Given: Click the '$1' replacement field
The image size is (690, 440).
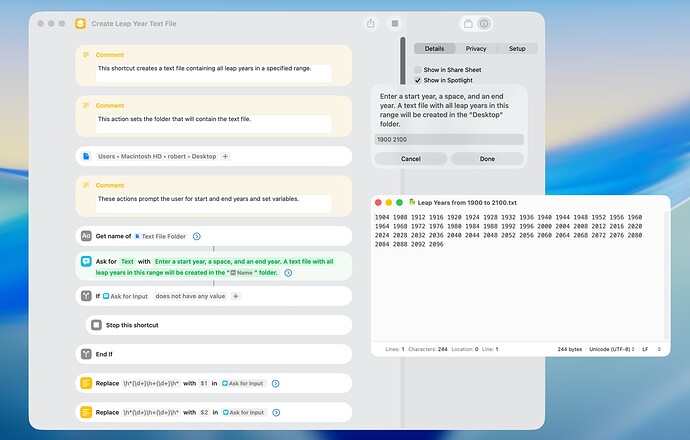Looking at the screenshot, I should tap(204, 383).
